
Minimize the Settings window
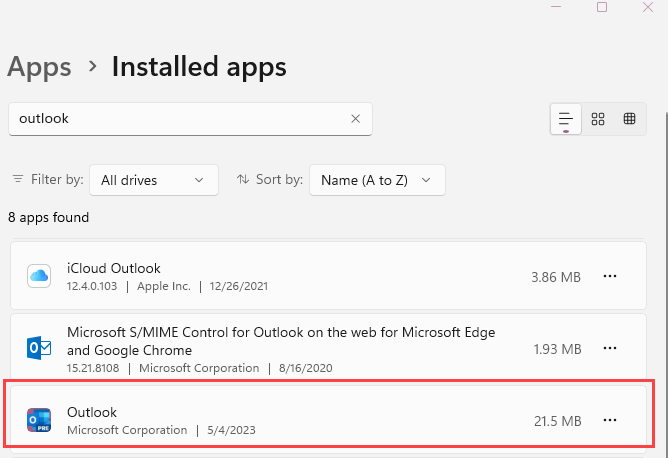(x=556, y=6)
